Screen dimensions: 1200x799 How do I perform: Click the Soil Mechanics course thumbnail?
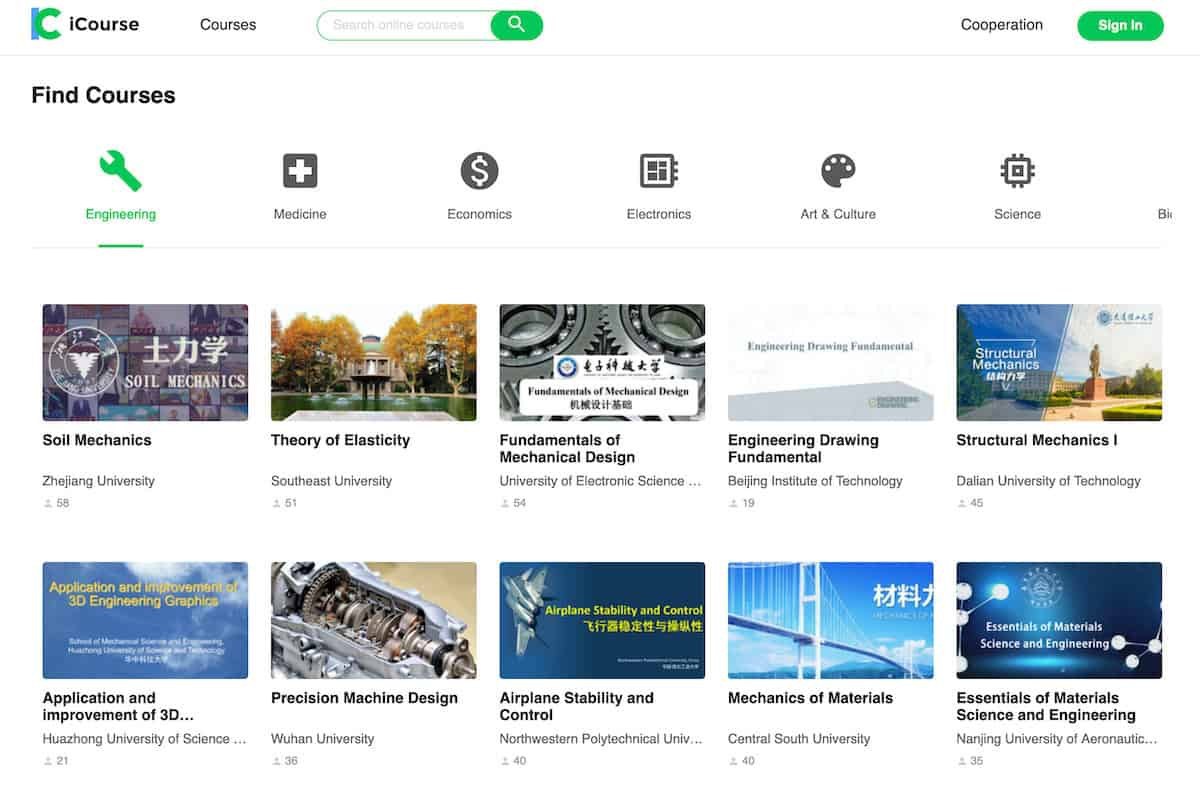point(145,362)
